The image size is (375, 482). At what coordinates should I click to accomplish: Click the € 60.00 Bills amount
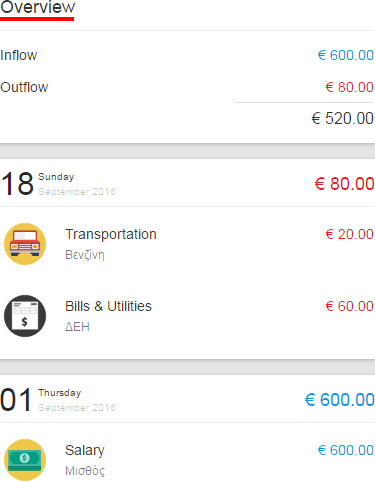(x=349, y=306)
